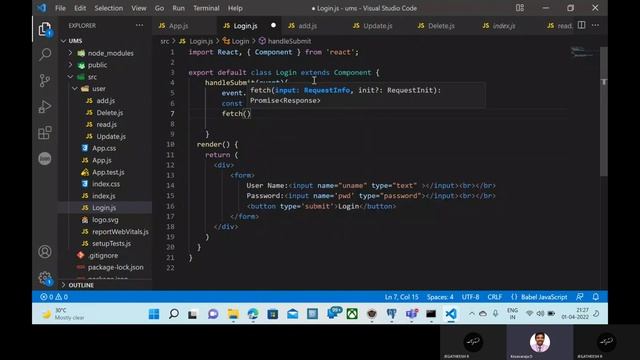The image size is (640, 360).
Task: Open File Explorer from the taskbar
Action: coord(233,314)
